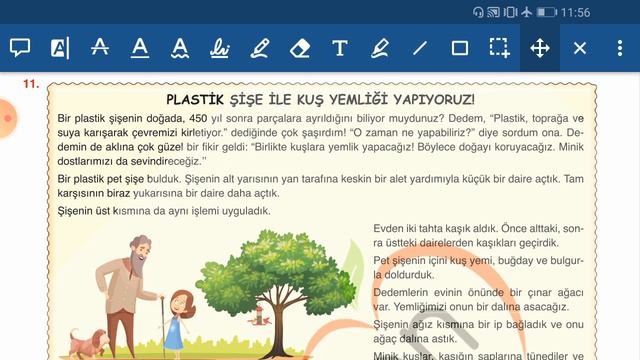Tap the line 'Şişenin üst kısmına da aynı işlemi uyguladık.'
The height and width of the screenshot is (360, 640).
pos(164,211)
